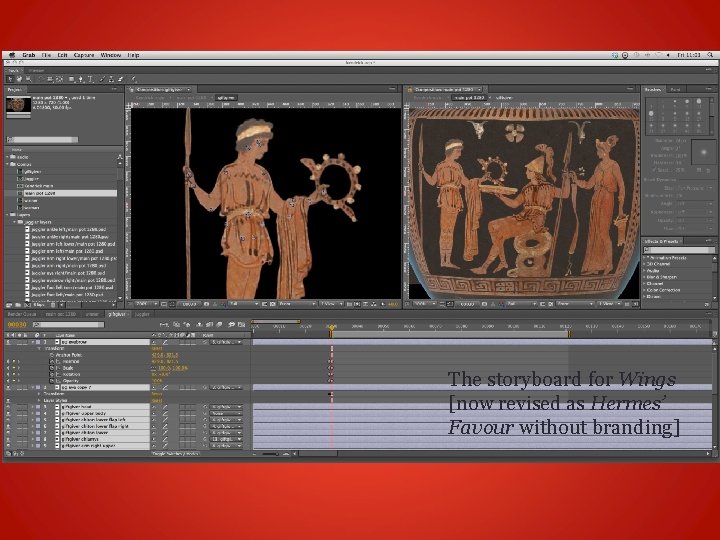This screenshot has width=720, height=540.
Task: Toggle visibility of layer 'pg hgiver head'
Action: 8,406
